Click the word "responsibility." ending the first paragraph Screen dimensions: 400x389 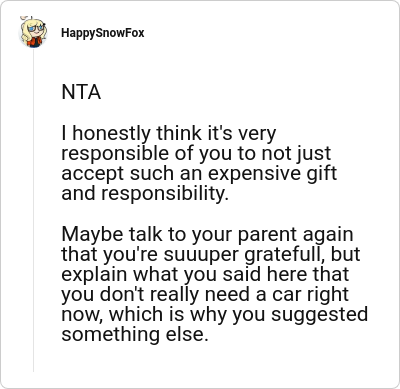[165, 194]
